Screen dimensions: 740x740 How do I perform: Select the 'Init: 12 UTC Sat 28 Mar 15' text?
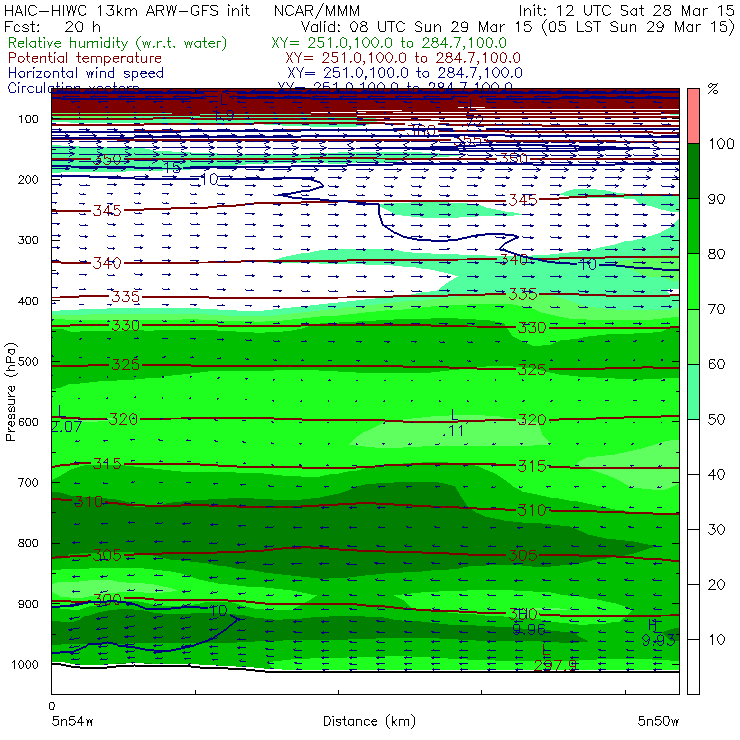click(626, 11)
